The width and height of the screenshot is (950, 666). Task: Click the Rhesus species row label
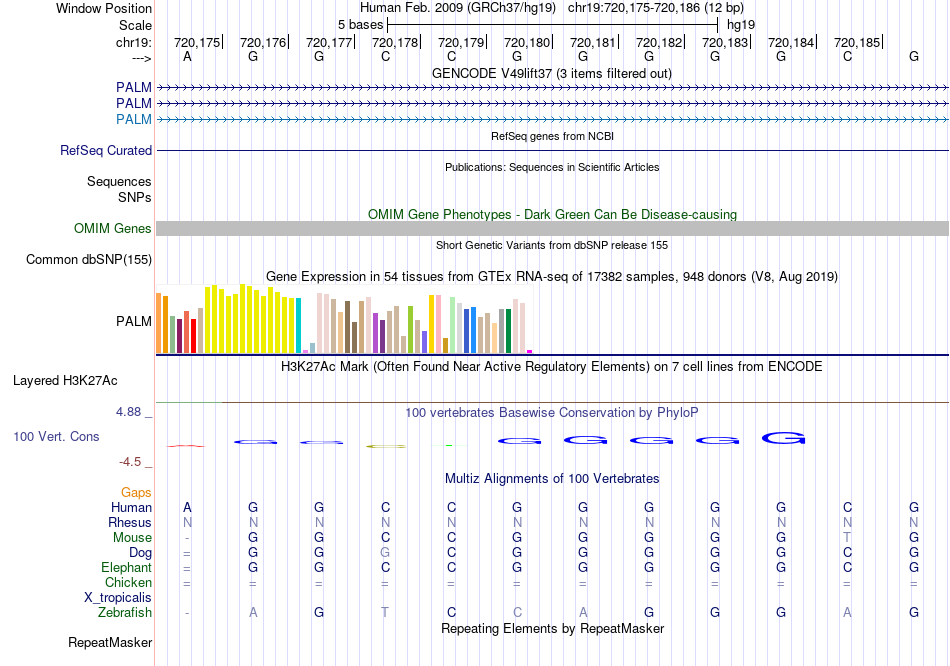coord(130,522)
